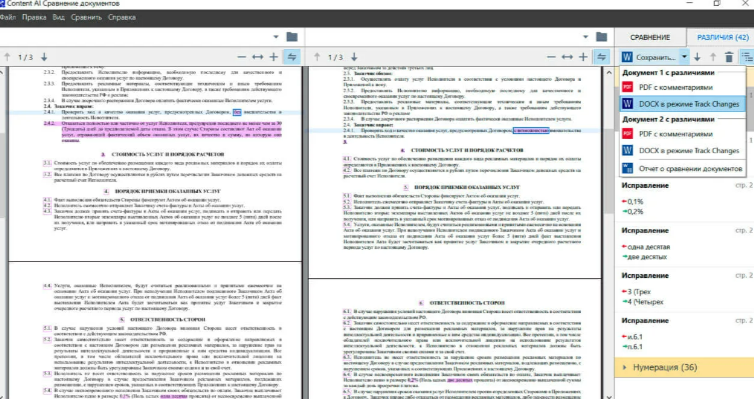Zoom in right document view

coord(583,57)
